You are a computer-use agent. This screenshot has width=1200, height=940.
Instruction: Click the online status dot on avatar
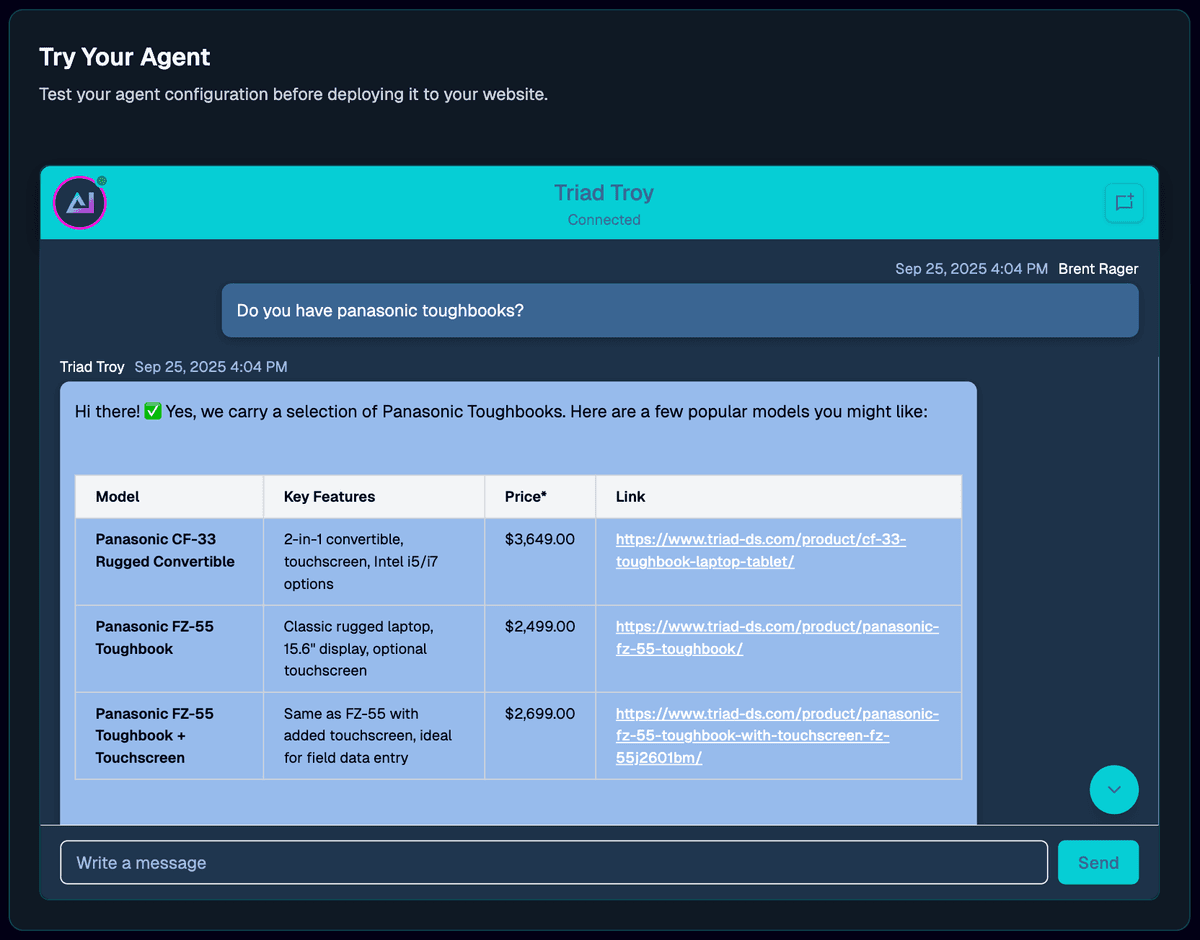(102, 181)
